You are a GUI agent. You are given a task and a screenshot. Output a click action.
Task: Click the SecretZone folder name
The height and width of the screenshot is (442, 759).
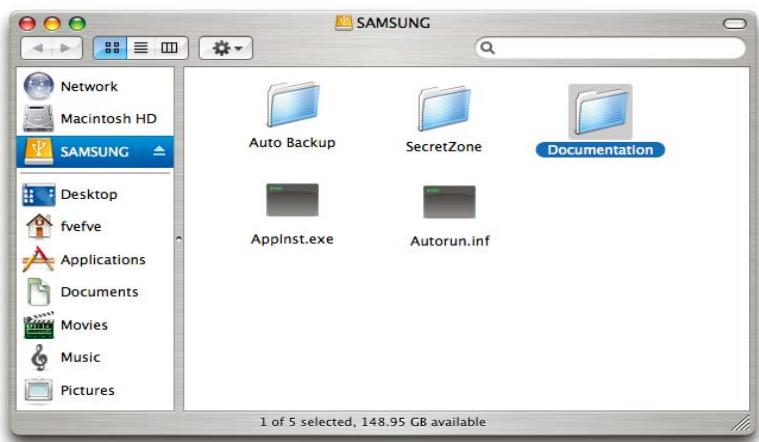[444, 146]
